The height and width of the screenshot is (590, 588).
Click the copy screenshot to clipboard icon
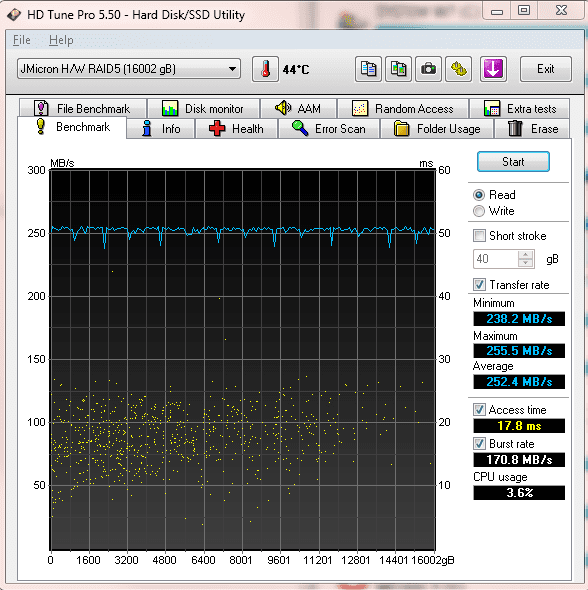398,69
